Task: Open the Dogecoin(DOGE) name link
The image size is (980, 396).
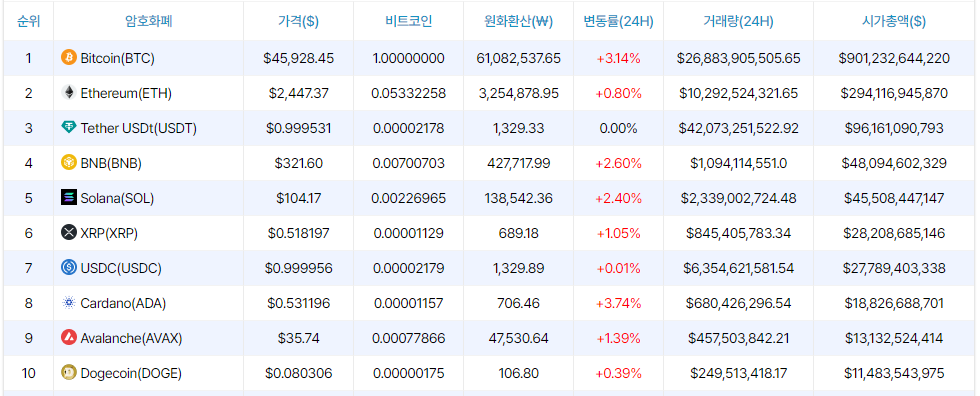Action: [131, 373]
